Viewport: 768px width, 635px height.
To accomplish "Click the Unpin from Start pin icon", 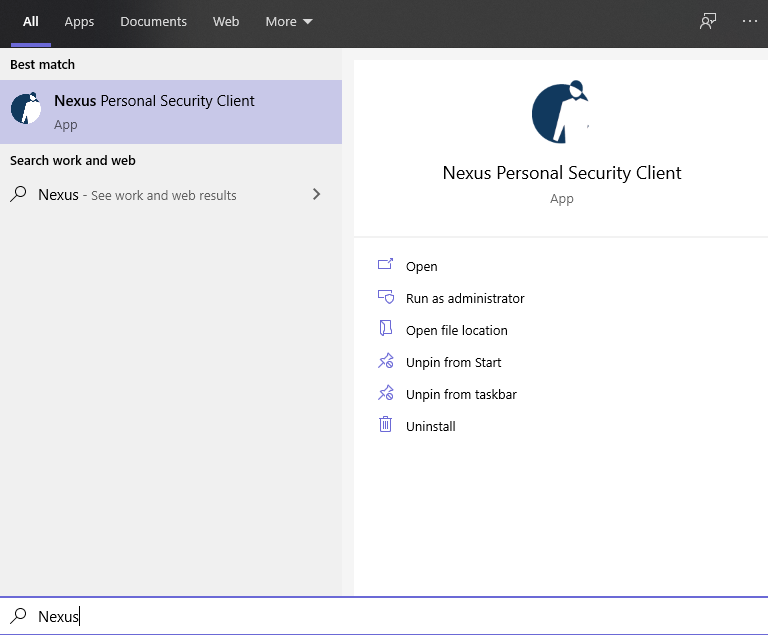I will click(386, 362).
